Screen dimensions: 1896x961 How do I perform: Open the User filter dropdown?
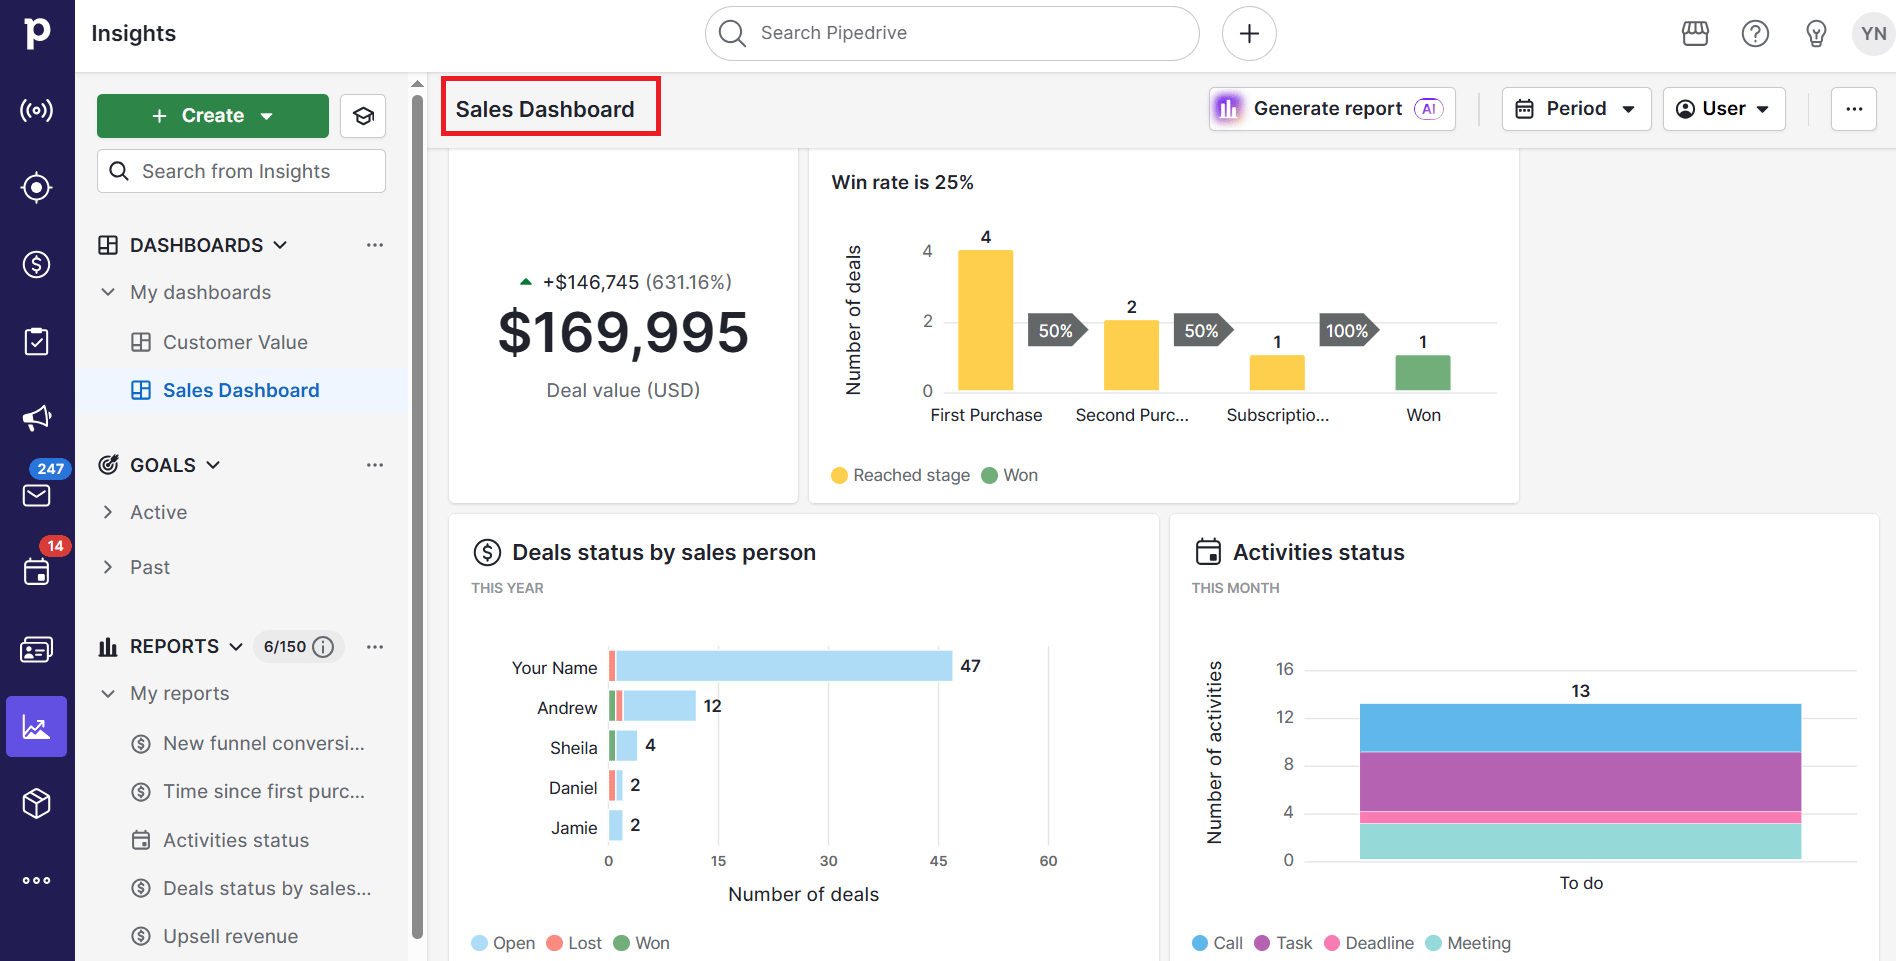click(1723, 108)
